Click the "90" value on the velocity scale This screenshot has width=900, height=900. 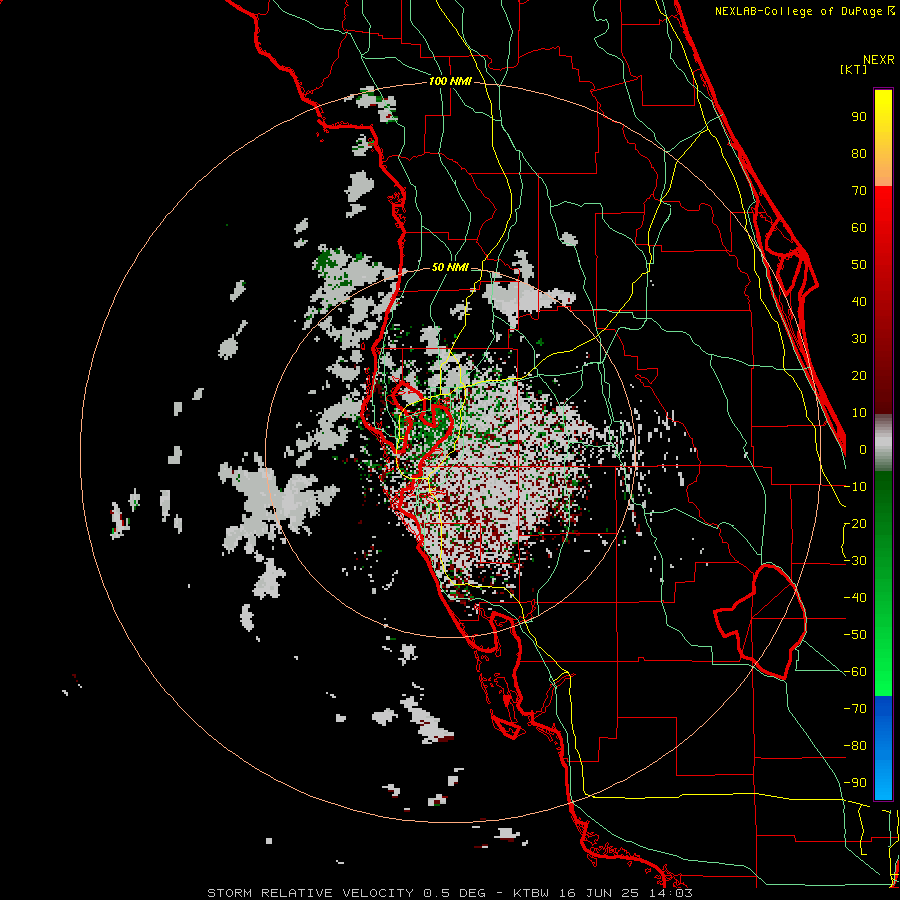(x=859, y=117)
